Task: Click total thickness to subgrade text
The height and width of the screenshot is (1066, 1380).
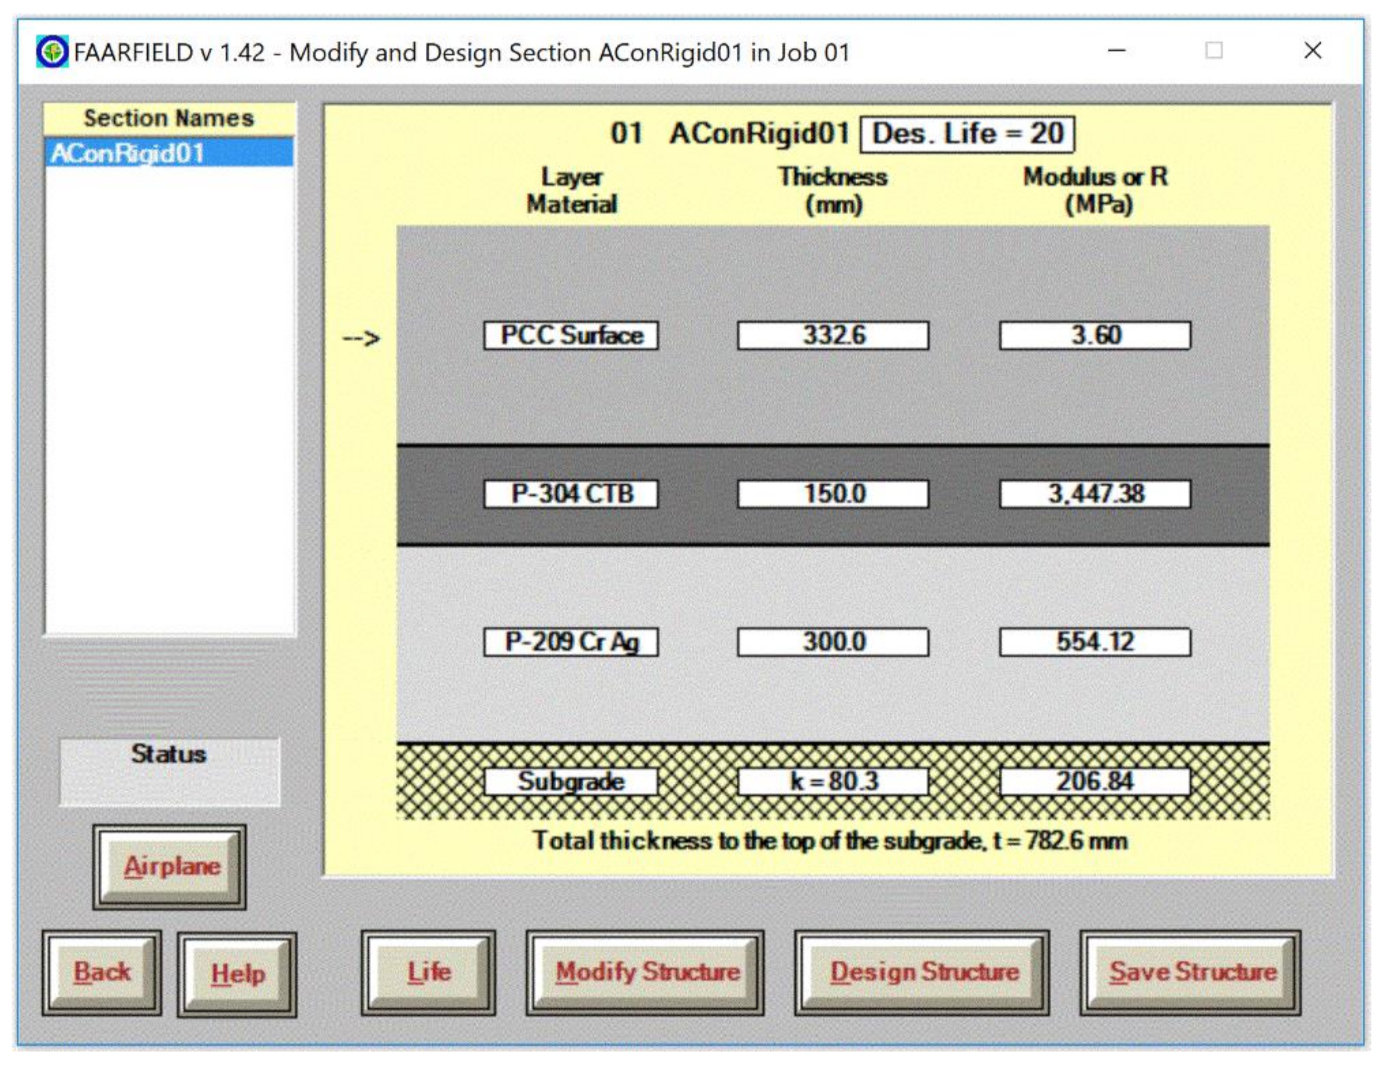Action: pyautogui.click(x=830, y=841)
